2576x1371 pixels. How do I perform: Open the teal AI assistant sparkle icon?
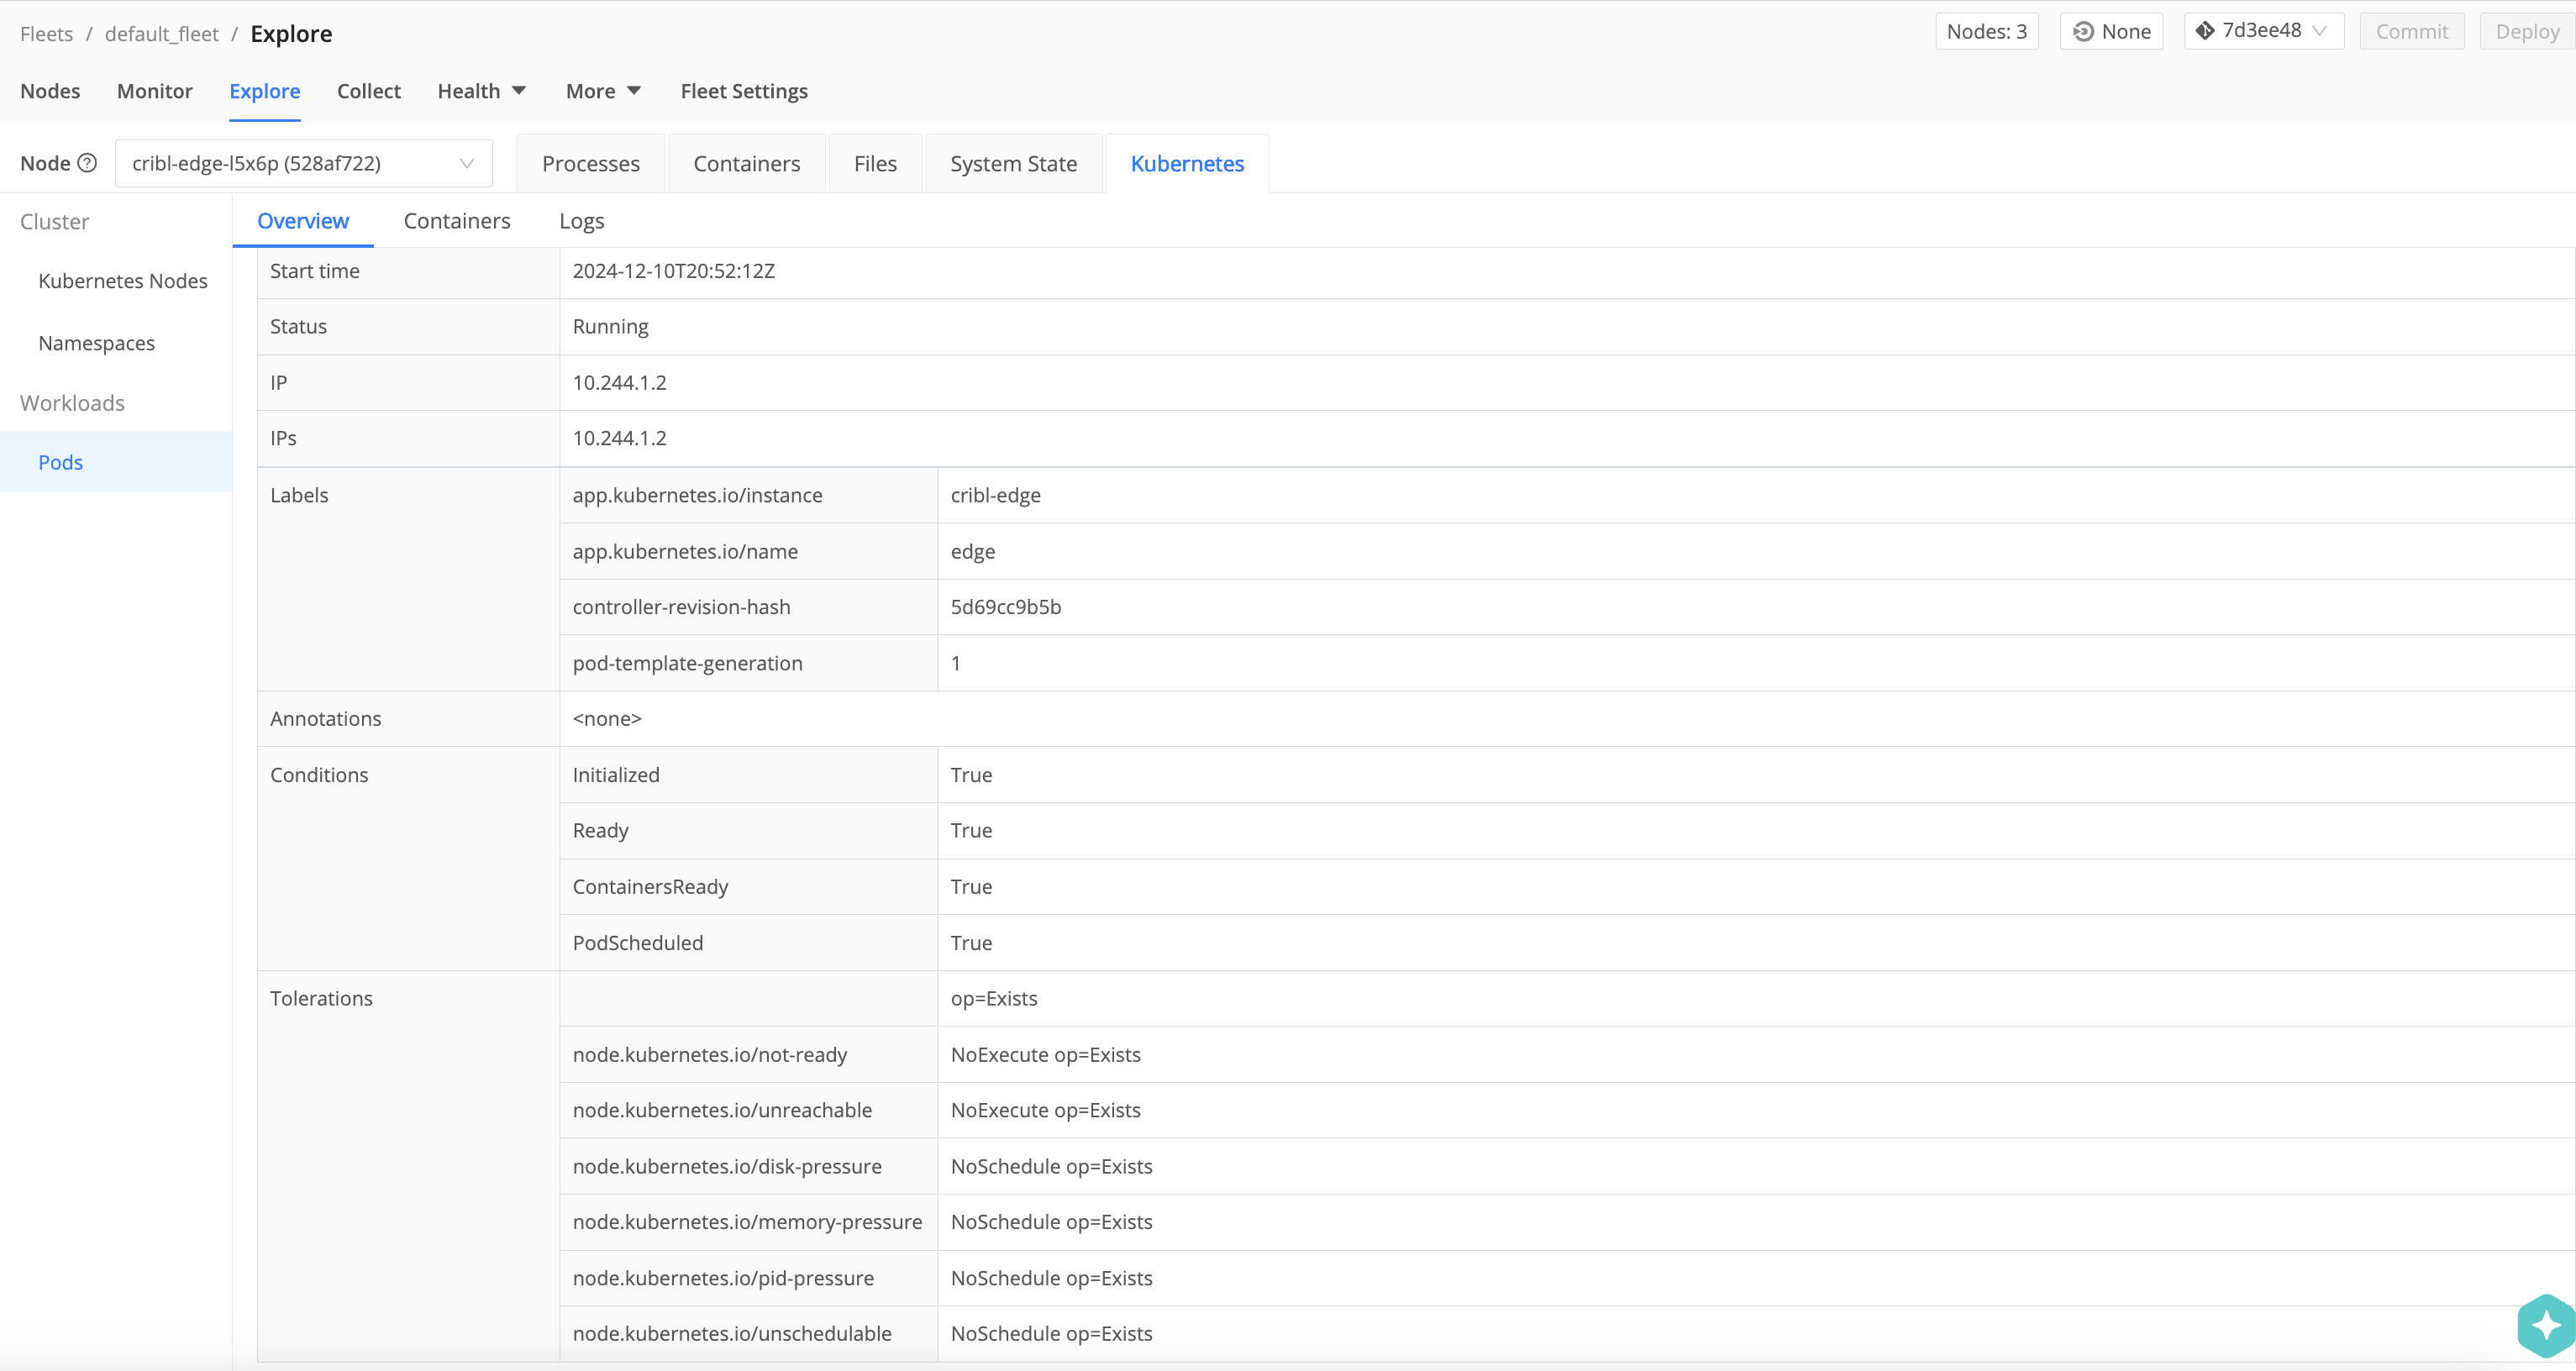(2544, 1325)
